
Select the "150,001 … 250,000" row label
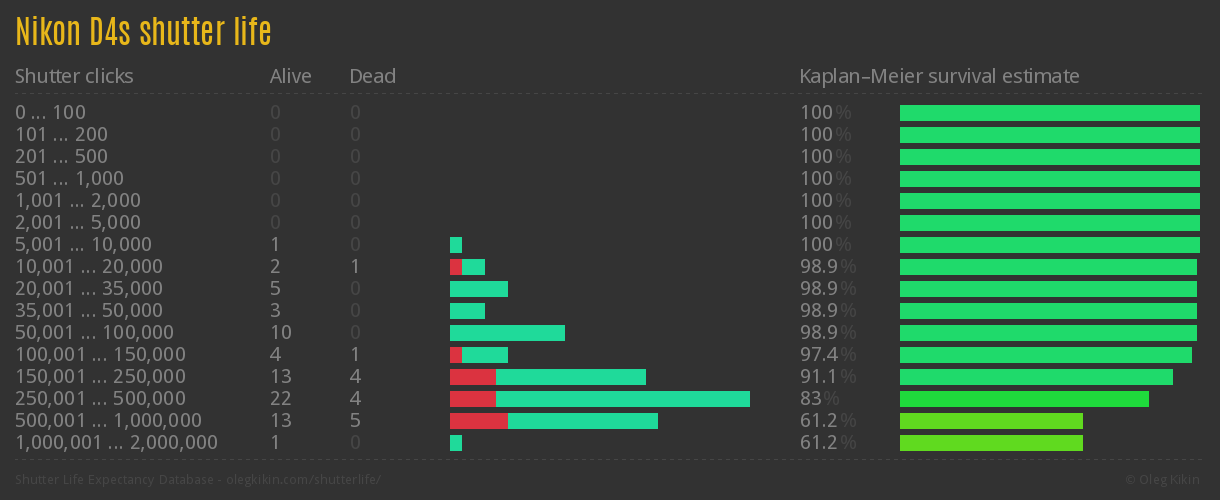click(x=100, y=377)
